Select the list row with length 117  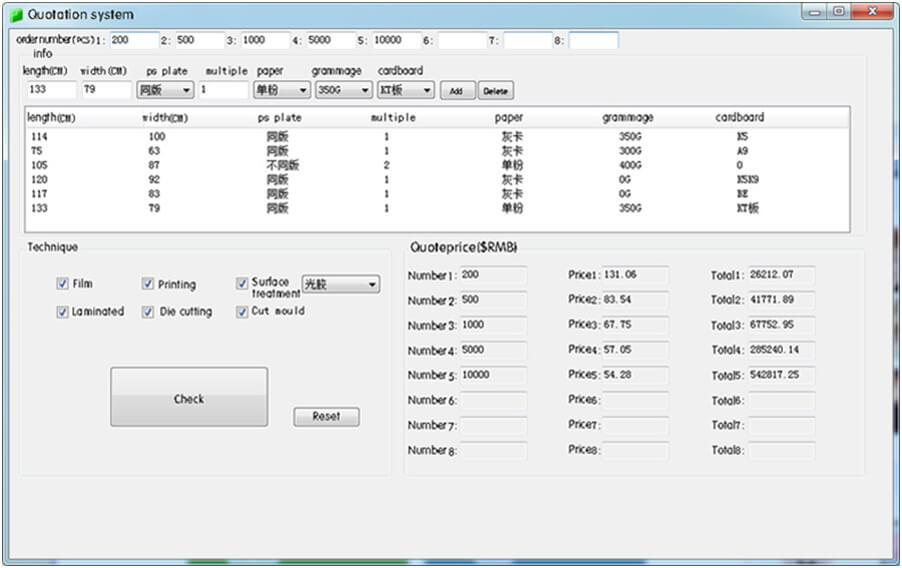tap(437, 194)
